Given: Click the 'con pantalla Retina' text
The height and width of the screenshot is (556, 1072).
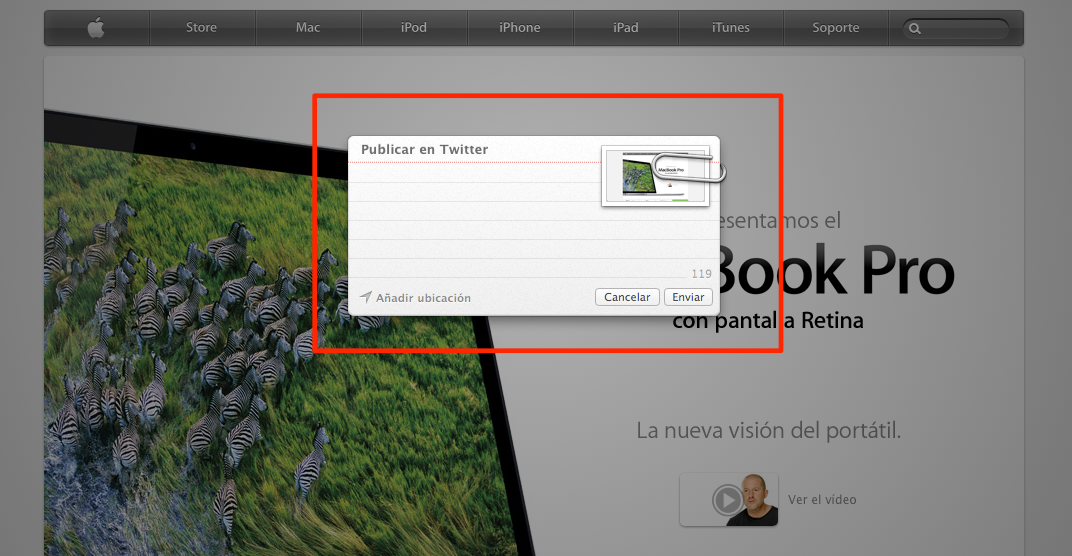Looking at the screenshot, I should click(768, 320).
